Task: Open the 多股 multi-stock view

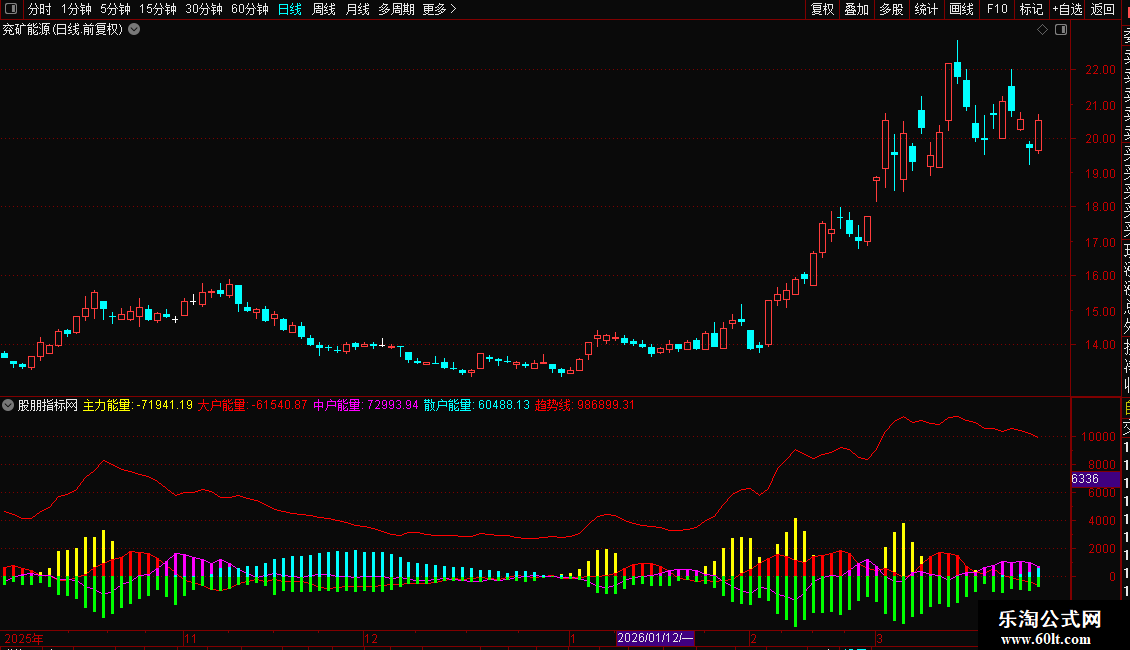Action: [x=891, y=9]
